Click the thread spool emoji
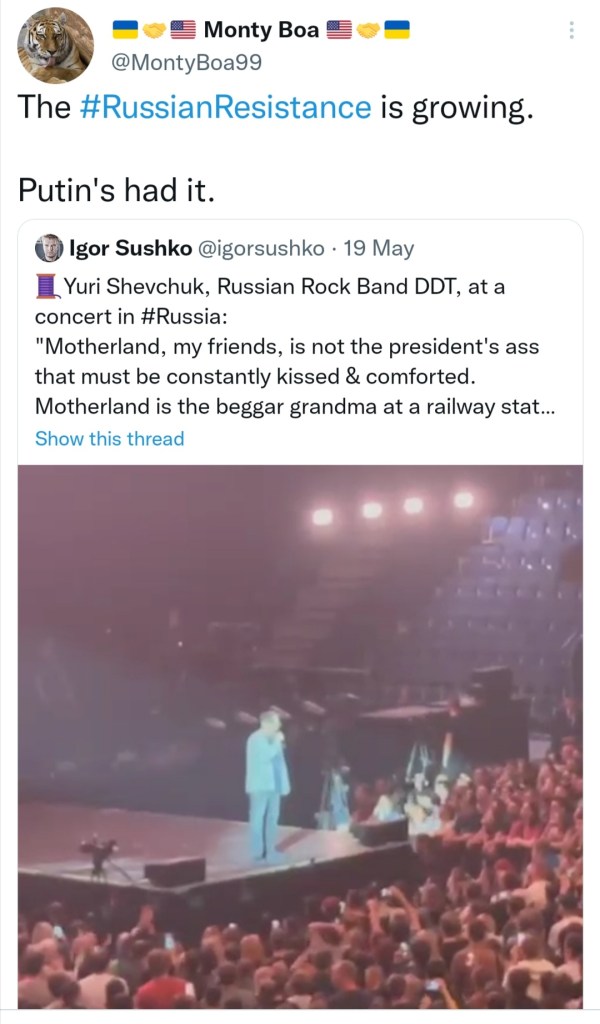 point(46,287)
